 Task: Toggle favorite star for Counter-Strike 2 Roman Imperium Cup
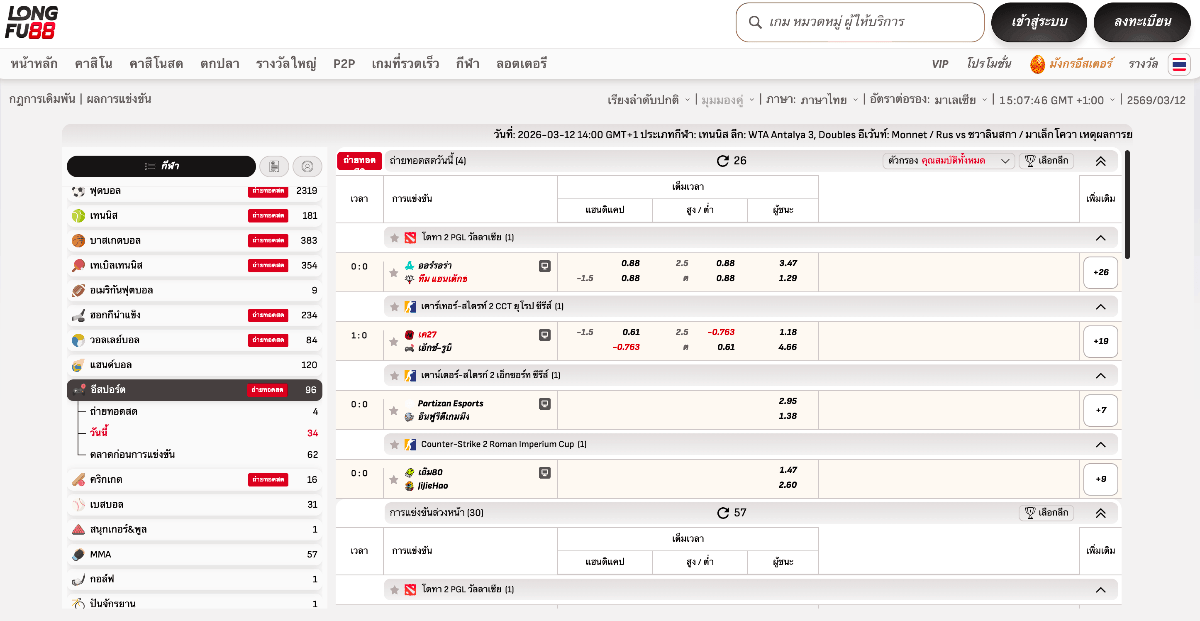(x=394, y=444)
